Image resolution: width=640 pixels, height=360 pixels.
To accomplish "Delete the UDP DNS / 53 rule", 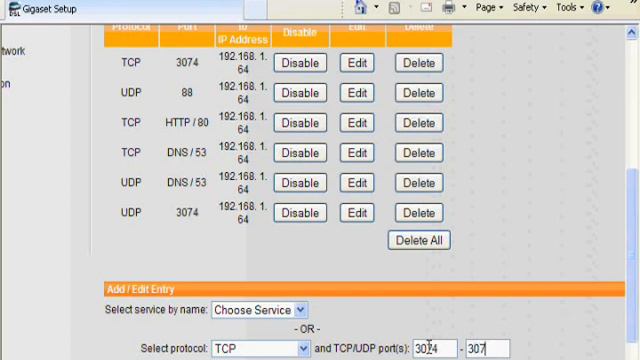I will (419, 183).
